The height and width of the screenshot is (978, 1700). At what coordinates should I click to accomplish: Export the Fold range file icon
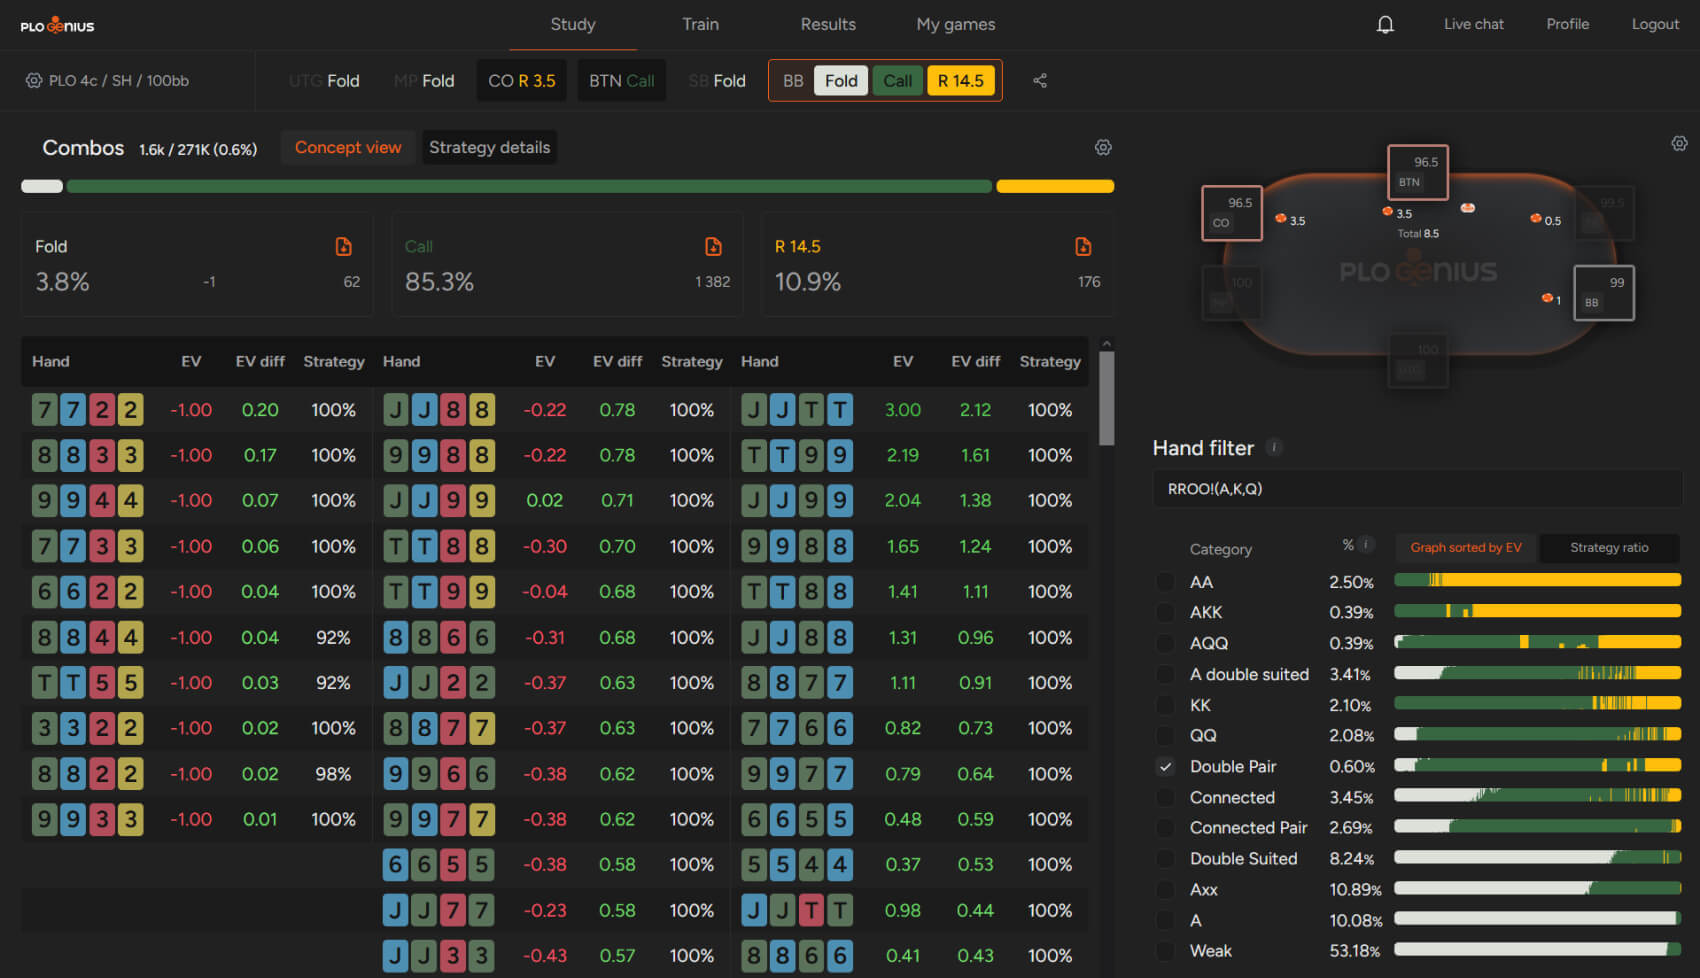343,247
